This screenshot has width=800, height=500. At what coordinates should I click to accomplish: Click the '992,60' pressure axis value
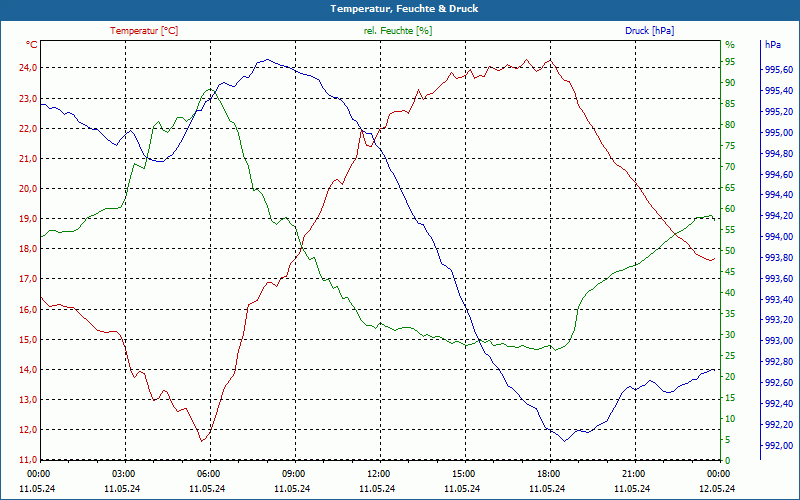pyautogui.click(x=779, y=383)
